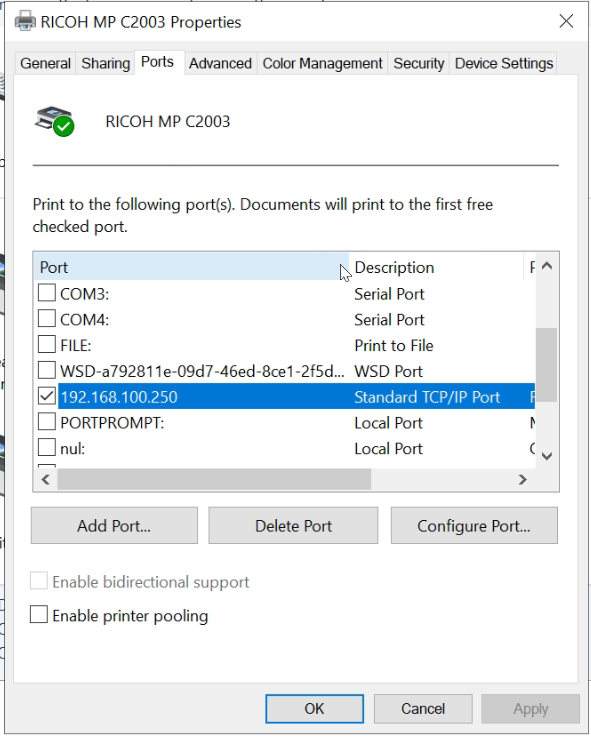Select the FILE: port name

(x=76, y=345)
